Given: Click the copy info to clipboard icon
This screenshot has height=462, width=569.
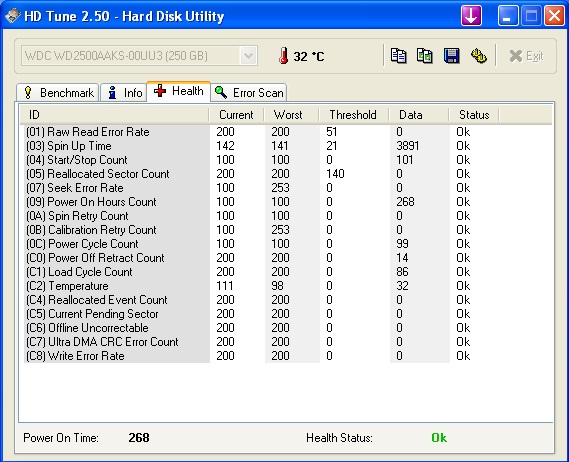Looking at the screenshot, I should click(x=398, y=56).
